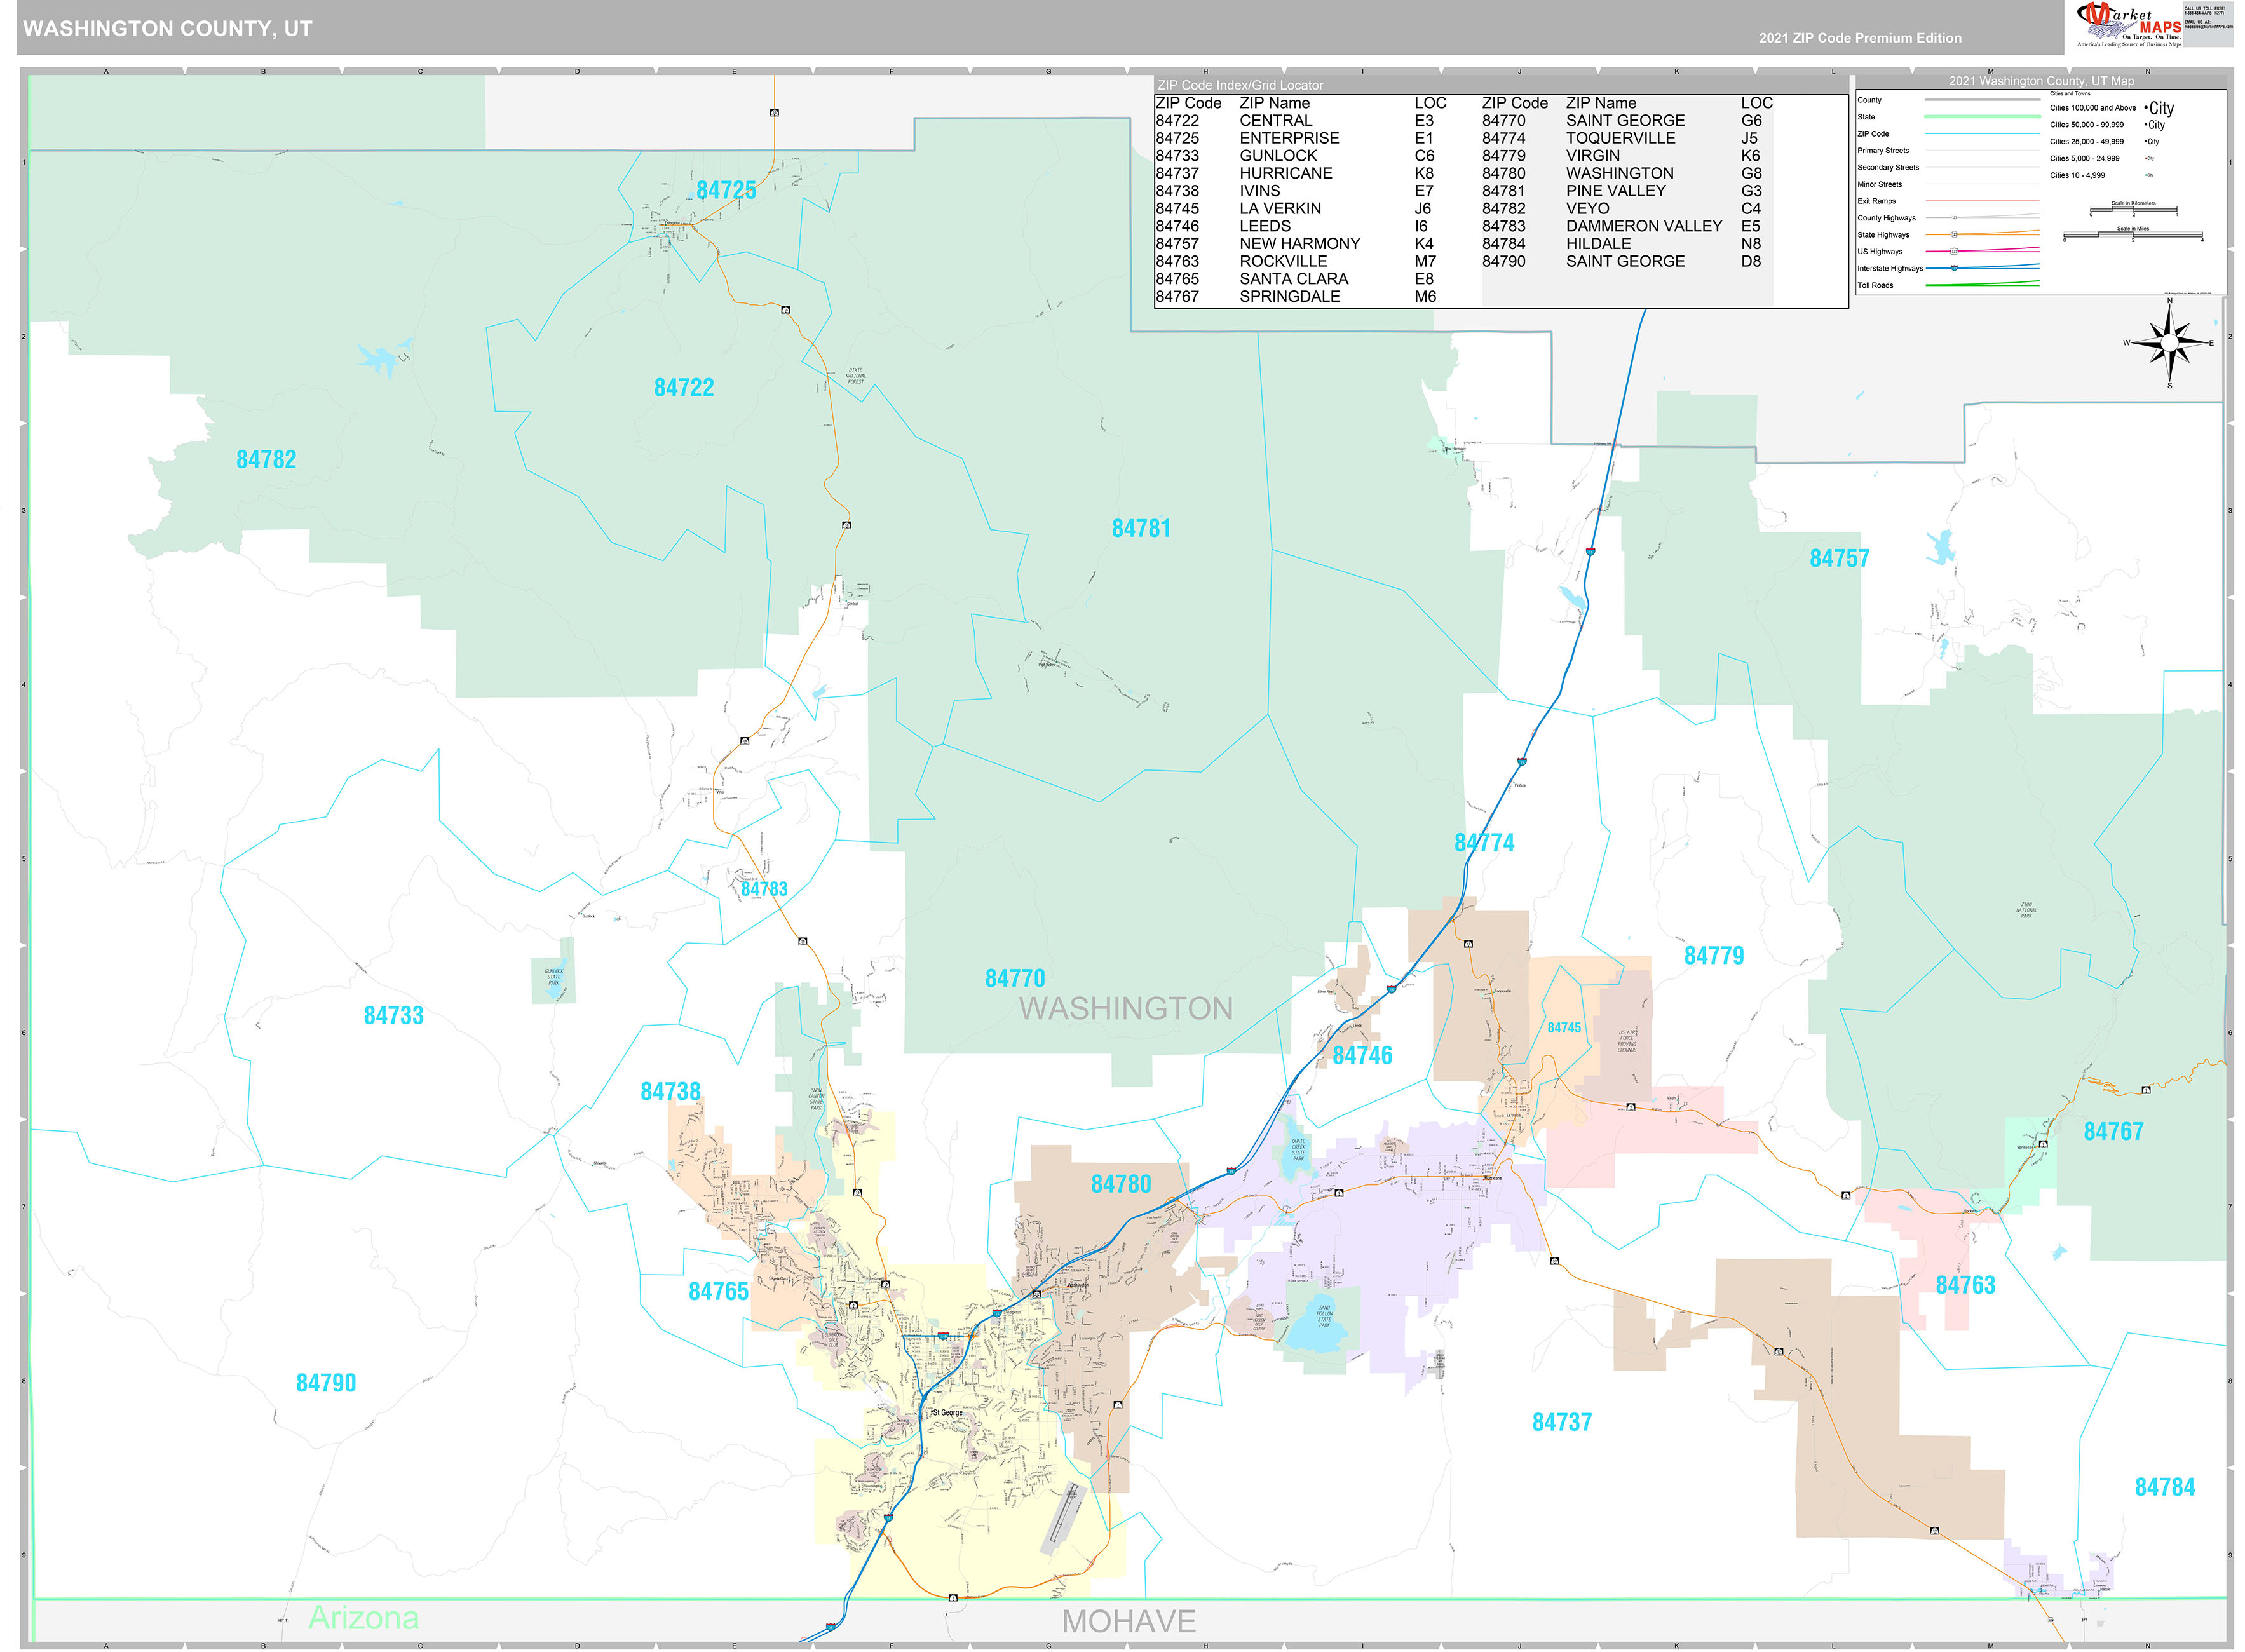This screenshot has width=2245, height=1652.
Task: Click the 84763 ZIP label on the map
Action: coord(1965,1285)
